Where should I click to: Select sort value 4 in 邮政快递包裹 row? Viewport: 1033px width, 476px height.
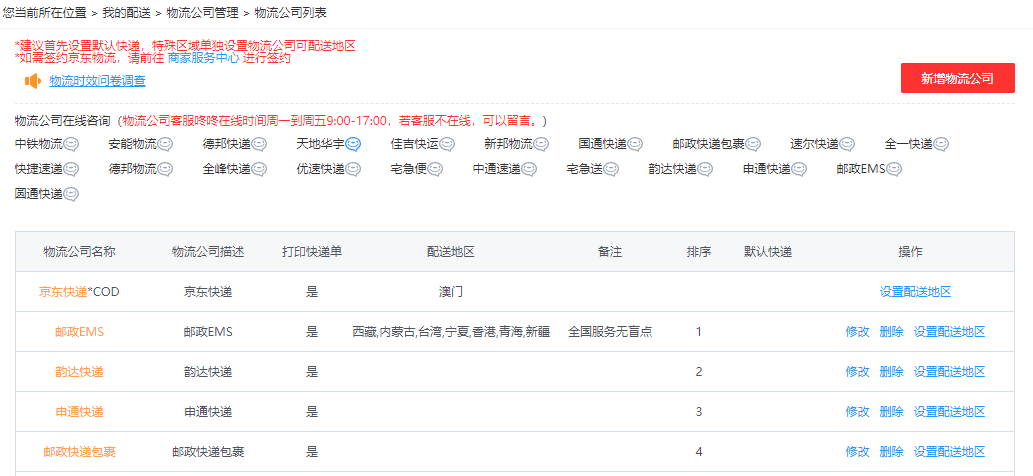(698, 452)
